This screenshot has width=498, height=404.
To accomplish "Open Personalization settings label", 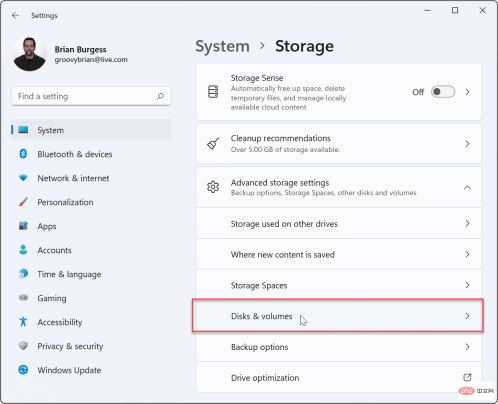I will [65, 202].
